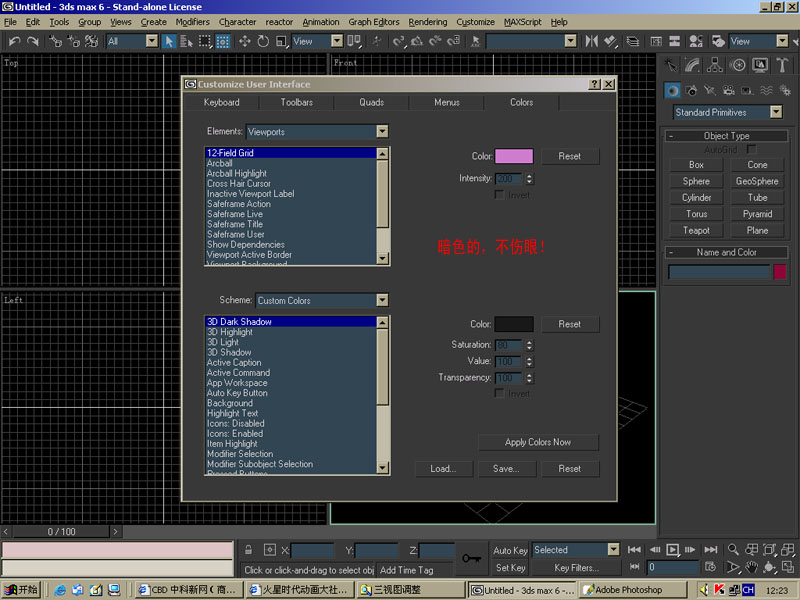Open Adobe Photoshop from the taskbar
The width and height of the screenshot is (800, 600).
[632, 590]
